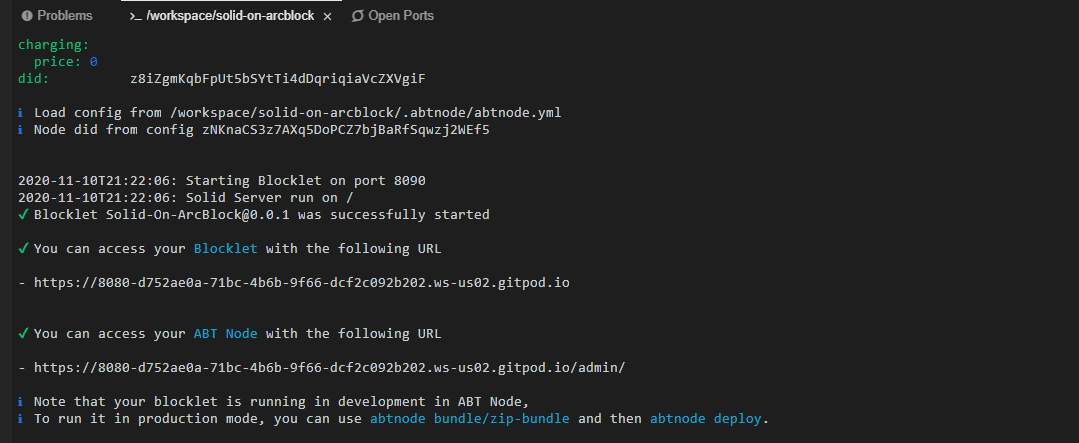This screenshot has height=443, width=1079.
Task: Click the Problems tab warning icon
Action: click(x=27, y=16)
